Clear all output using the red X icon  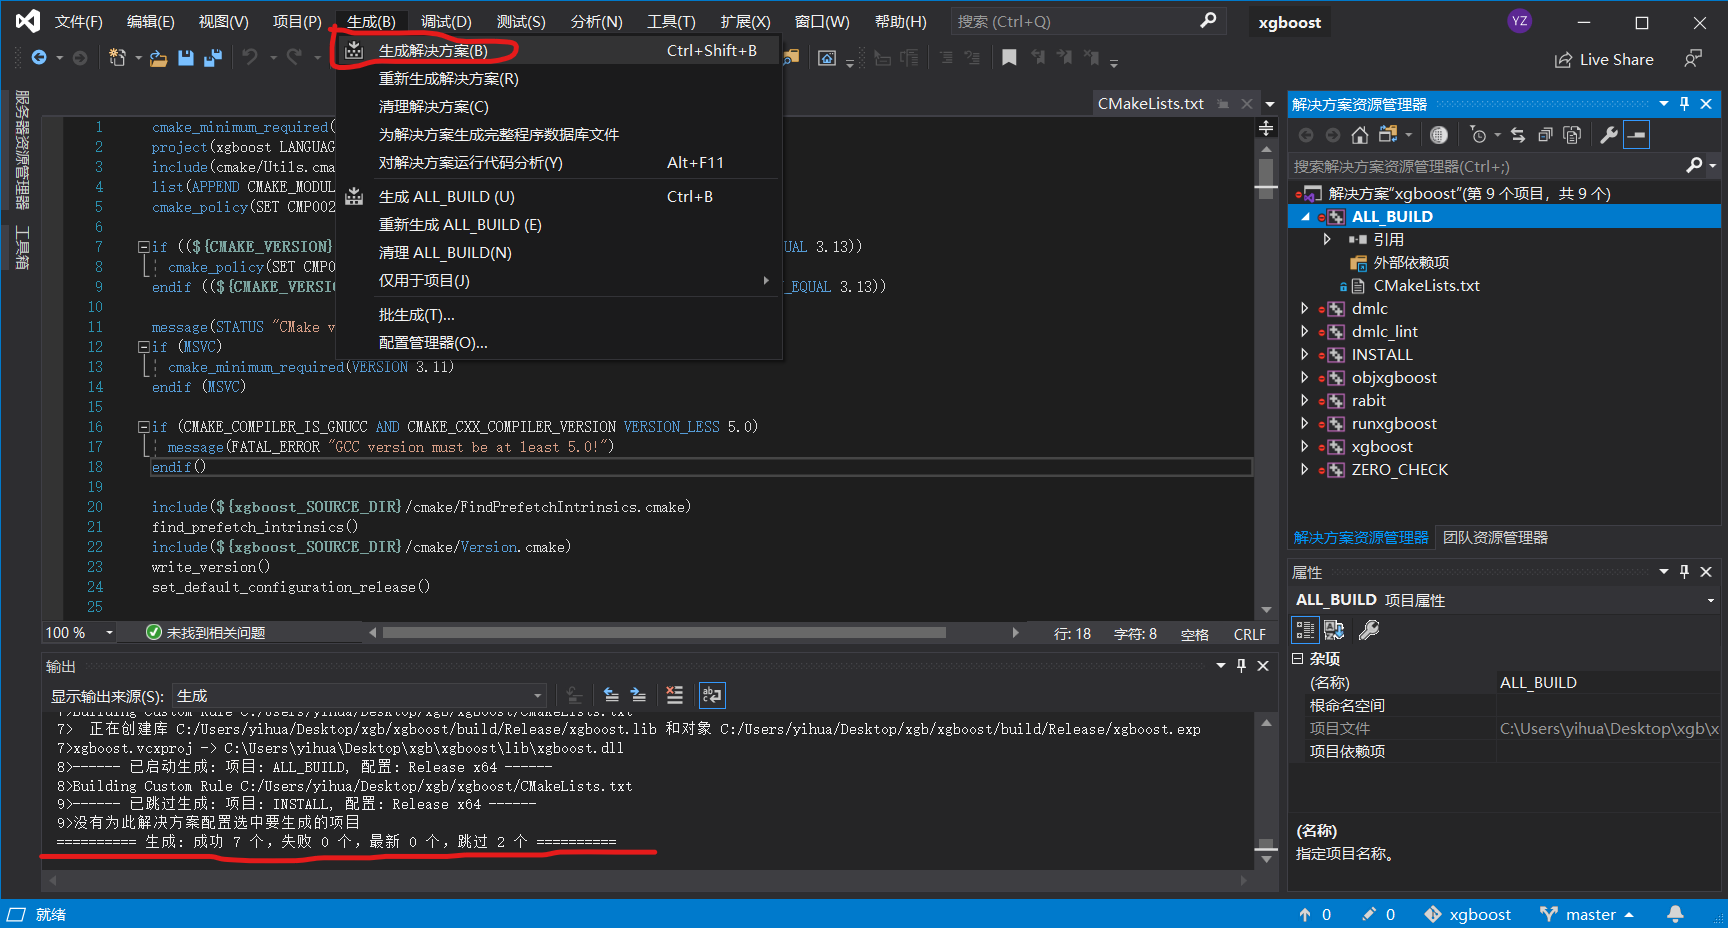click(x=675, y=695)
